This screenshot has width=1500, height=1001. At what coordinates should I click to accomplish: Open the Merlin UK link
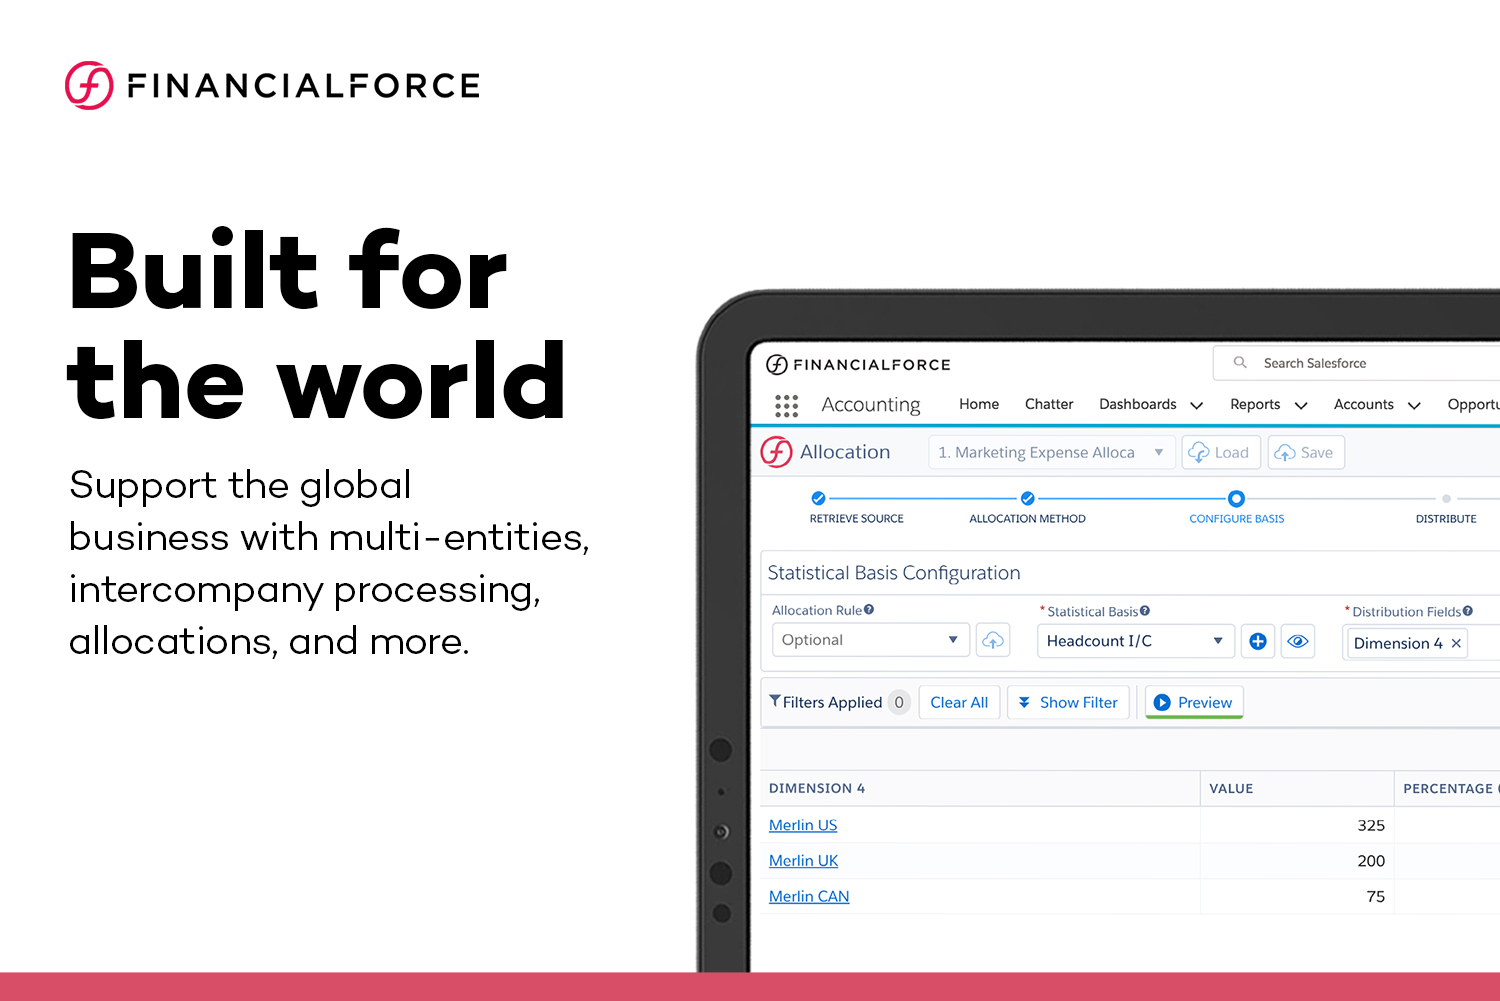tap(803, 861)
